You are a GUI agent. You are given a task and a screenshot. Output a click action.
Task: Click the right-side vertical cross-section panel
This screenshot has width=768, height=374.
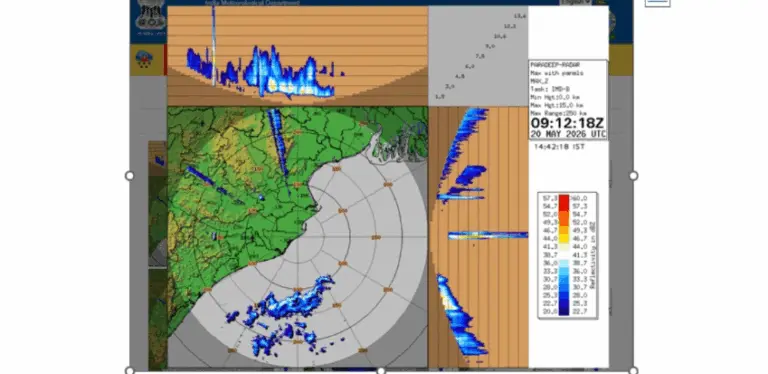[479, 237]
